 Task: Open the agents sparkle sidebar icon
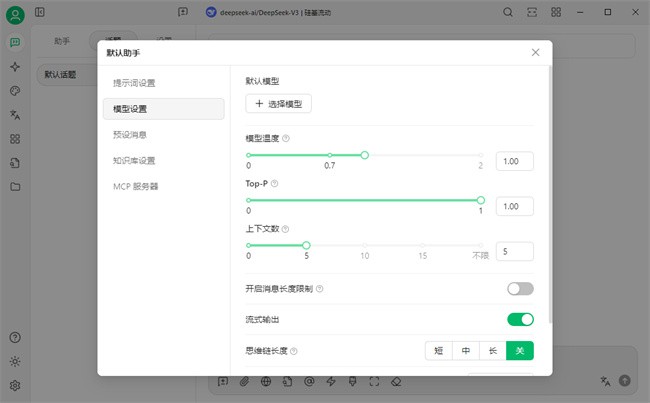point(15,67)
